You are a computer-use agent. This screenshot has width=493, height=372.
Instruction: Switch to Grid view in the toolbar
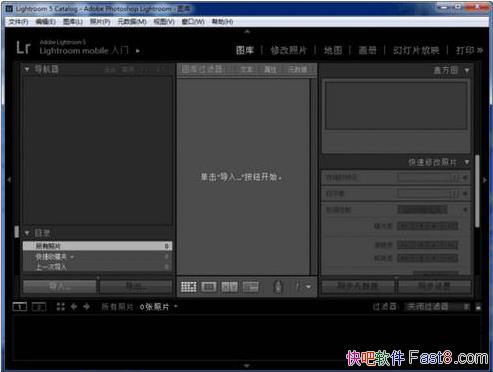[189, 287]
